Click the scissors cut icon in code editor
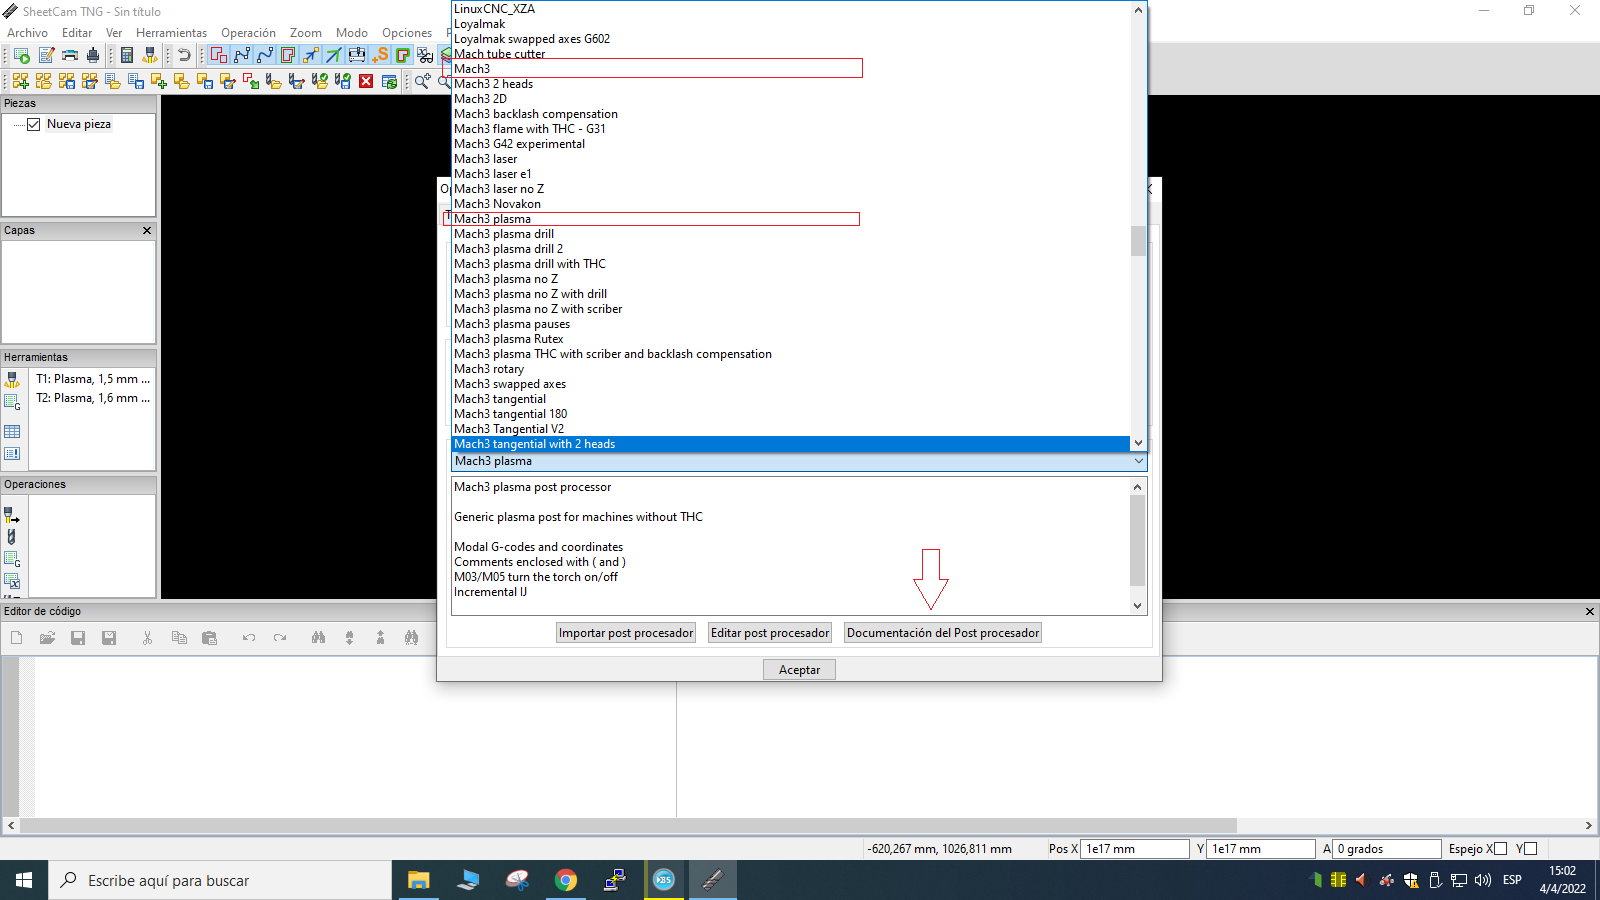1600x900 pixels. [x=147, y=637]
